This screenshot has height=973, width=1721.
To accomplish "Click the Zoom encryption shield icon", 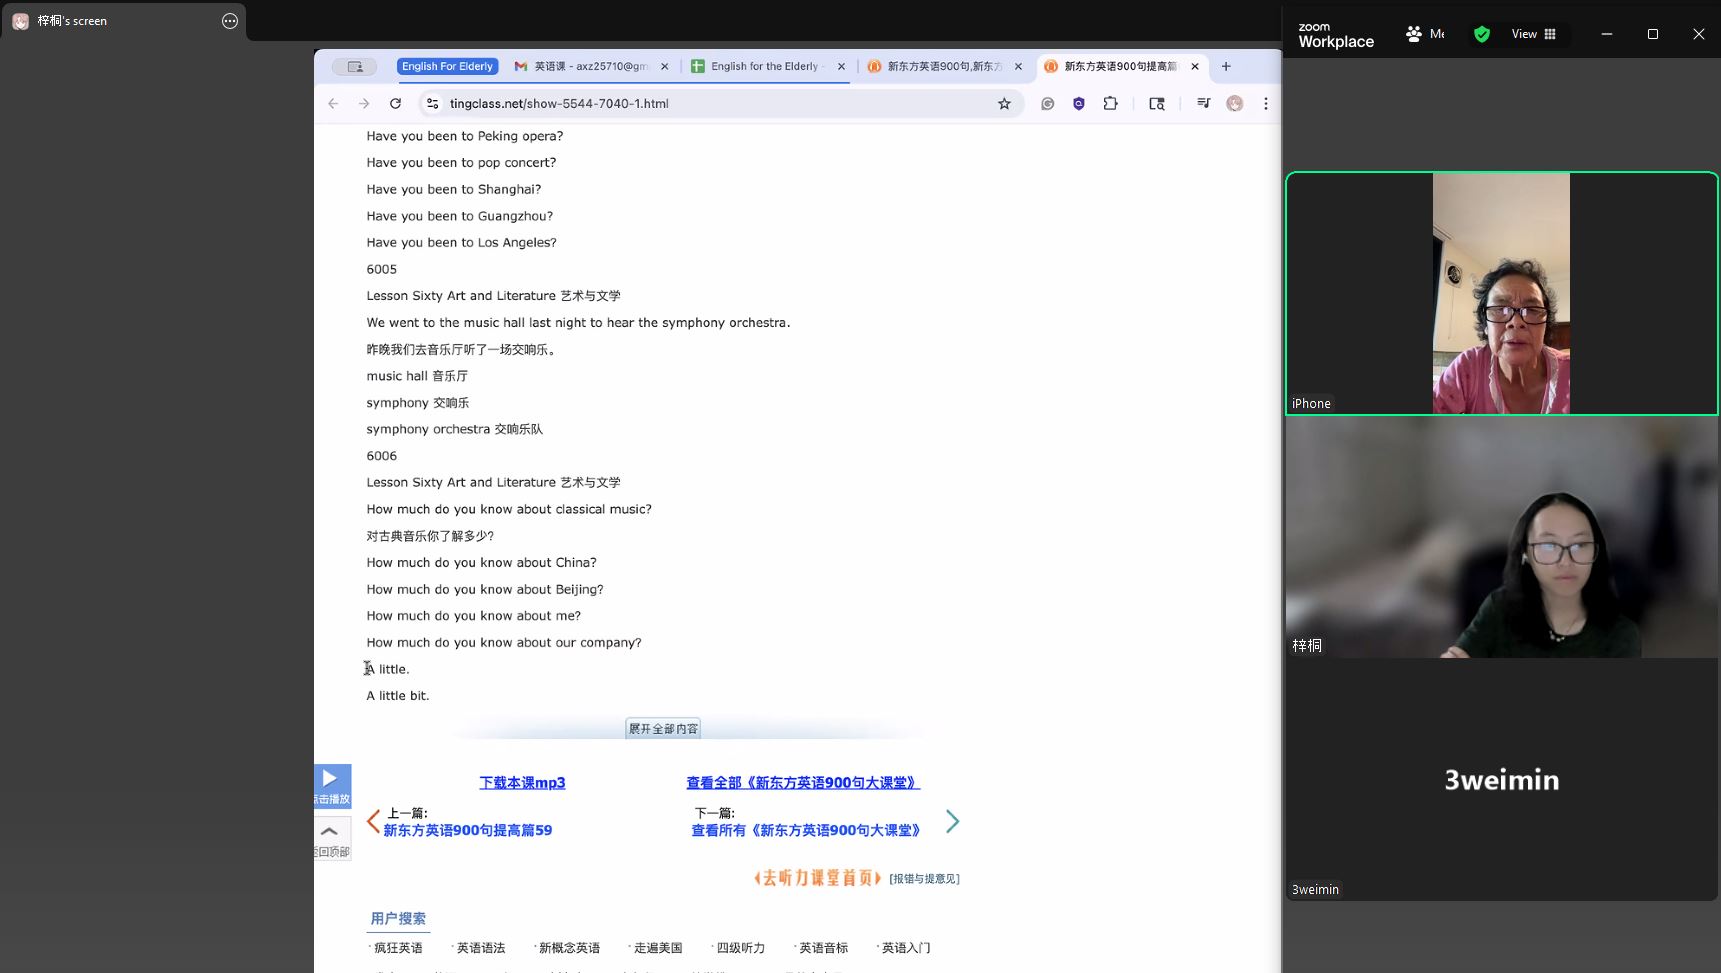I will coord(1481,34).
